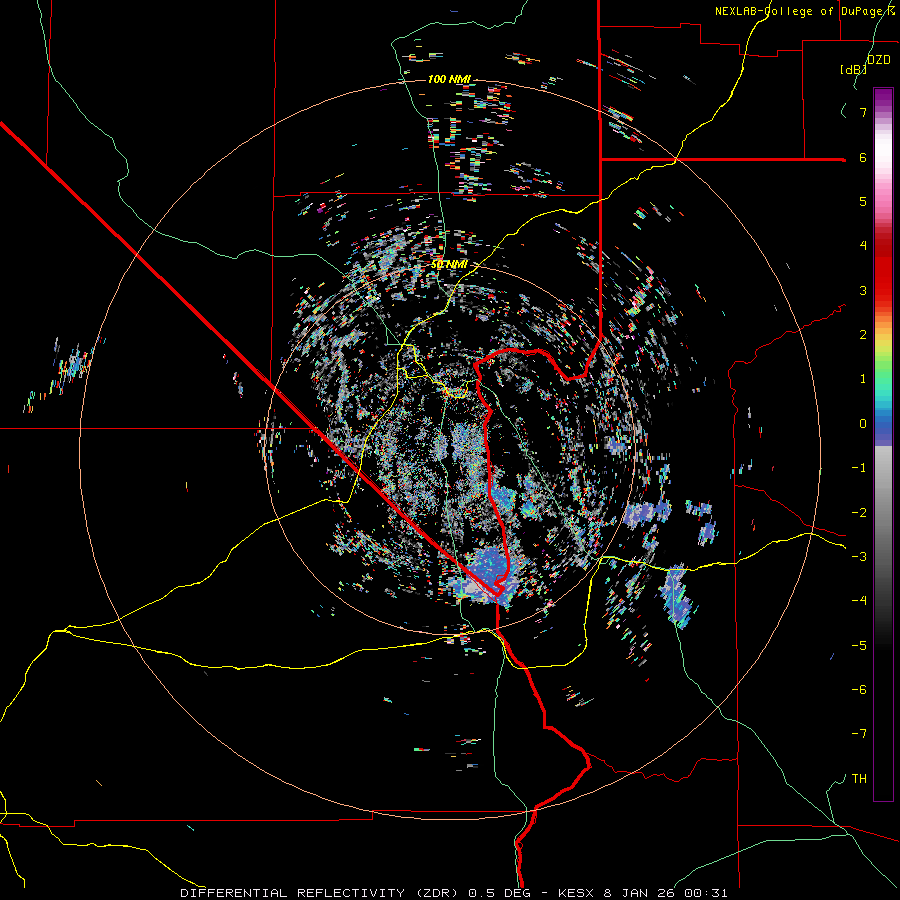Click the purple top of the color bar

(883, 98)
